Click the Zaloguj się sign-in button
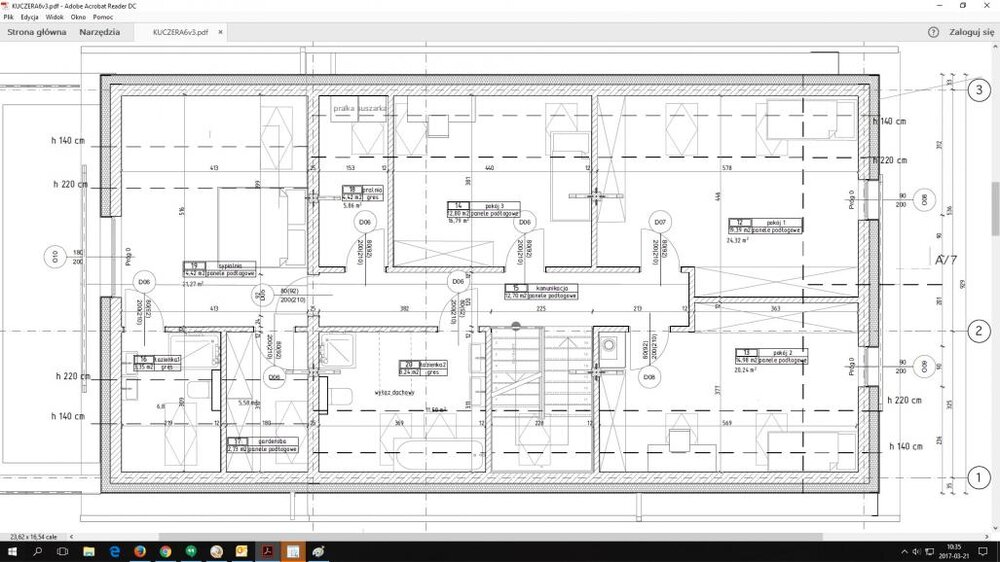Image resolution: width=1000 pixels, height=562 pixels. point(971,32)
